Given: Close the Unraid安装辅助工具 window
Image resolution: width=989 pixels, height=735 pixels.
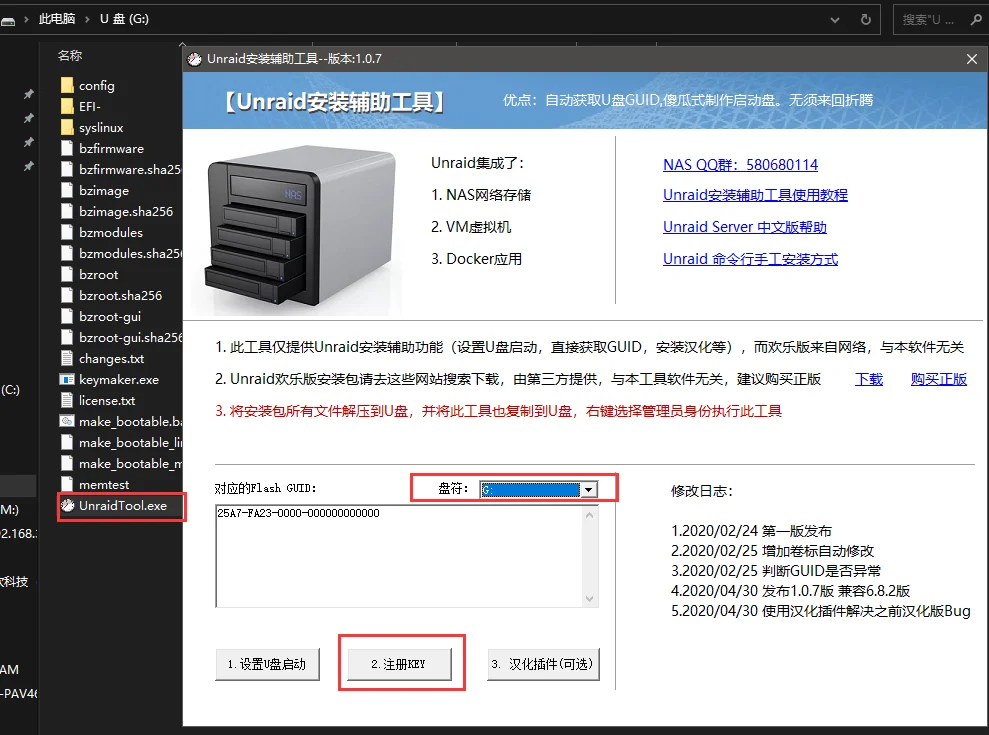Looking at the screenshot, I should tap(972, 59).
